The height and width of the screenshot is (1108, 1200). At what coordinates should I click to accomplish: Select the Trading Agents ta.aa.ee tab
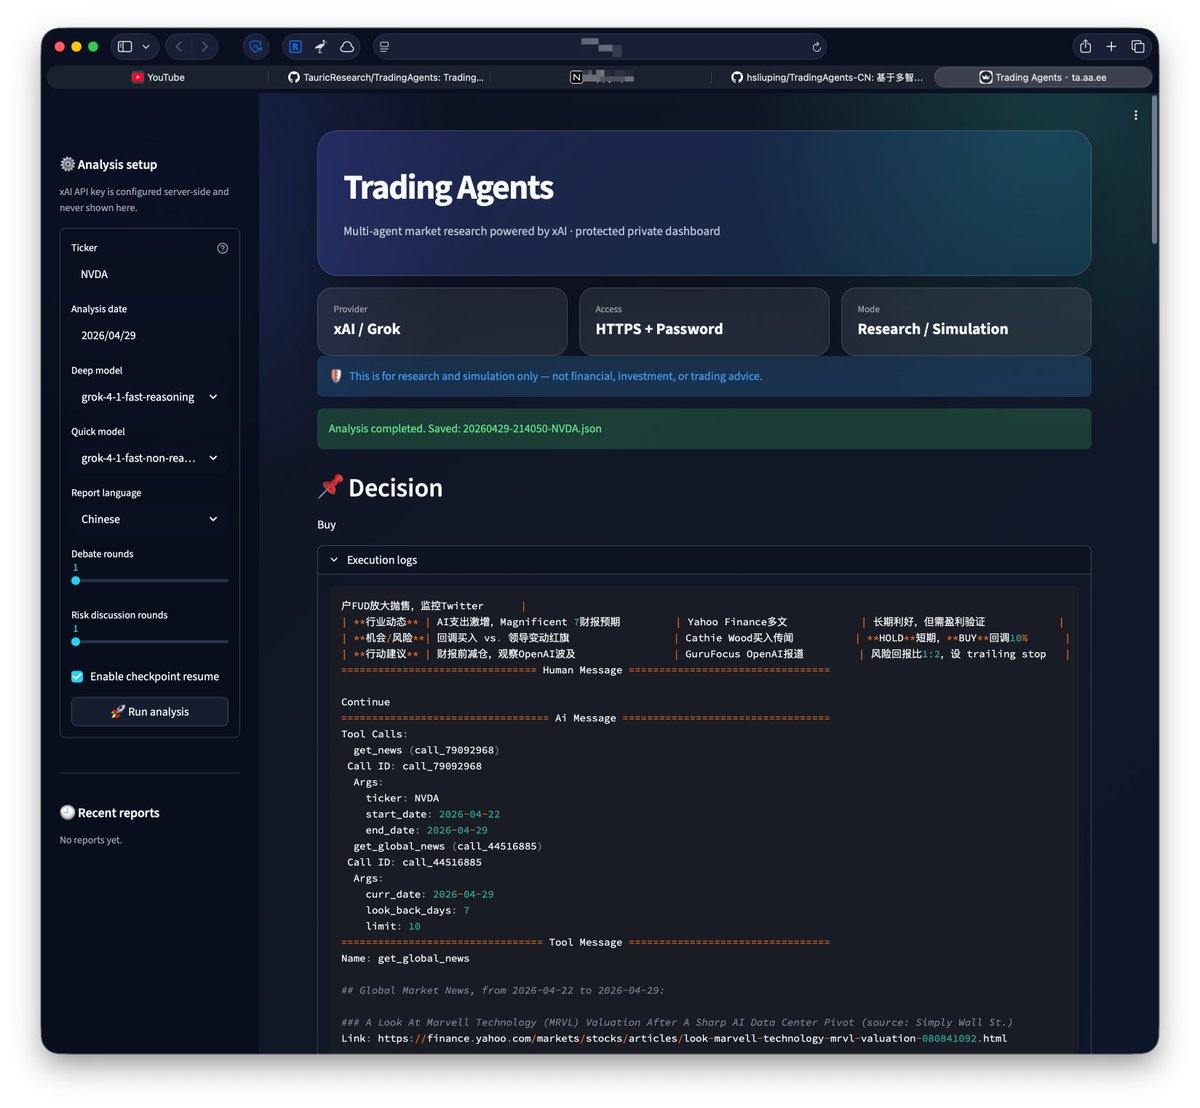click(1042, 77)
